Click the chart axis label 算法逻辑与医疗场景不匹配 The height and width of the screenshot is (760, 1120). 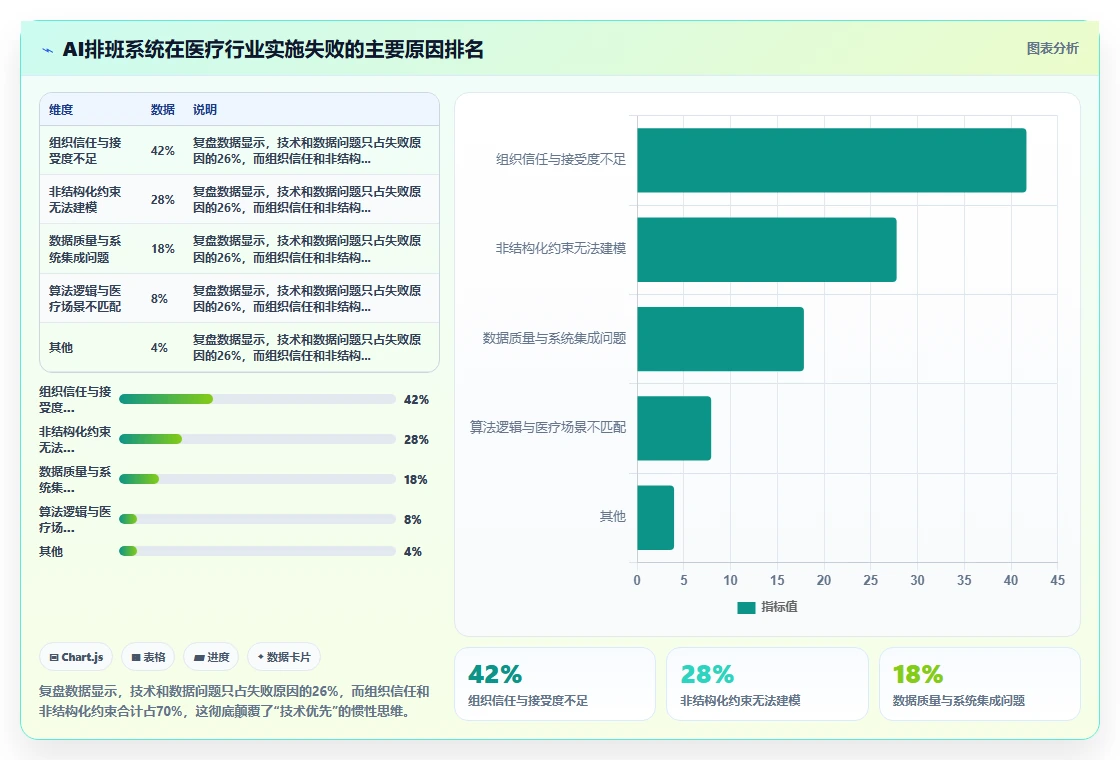click(548, 427)
